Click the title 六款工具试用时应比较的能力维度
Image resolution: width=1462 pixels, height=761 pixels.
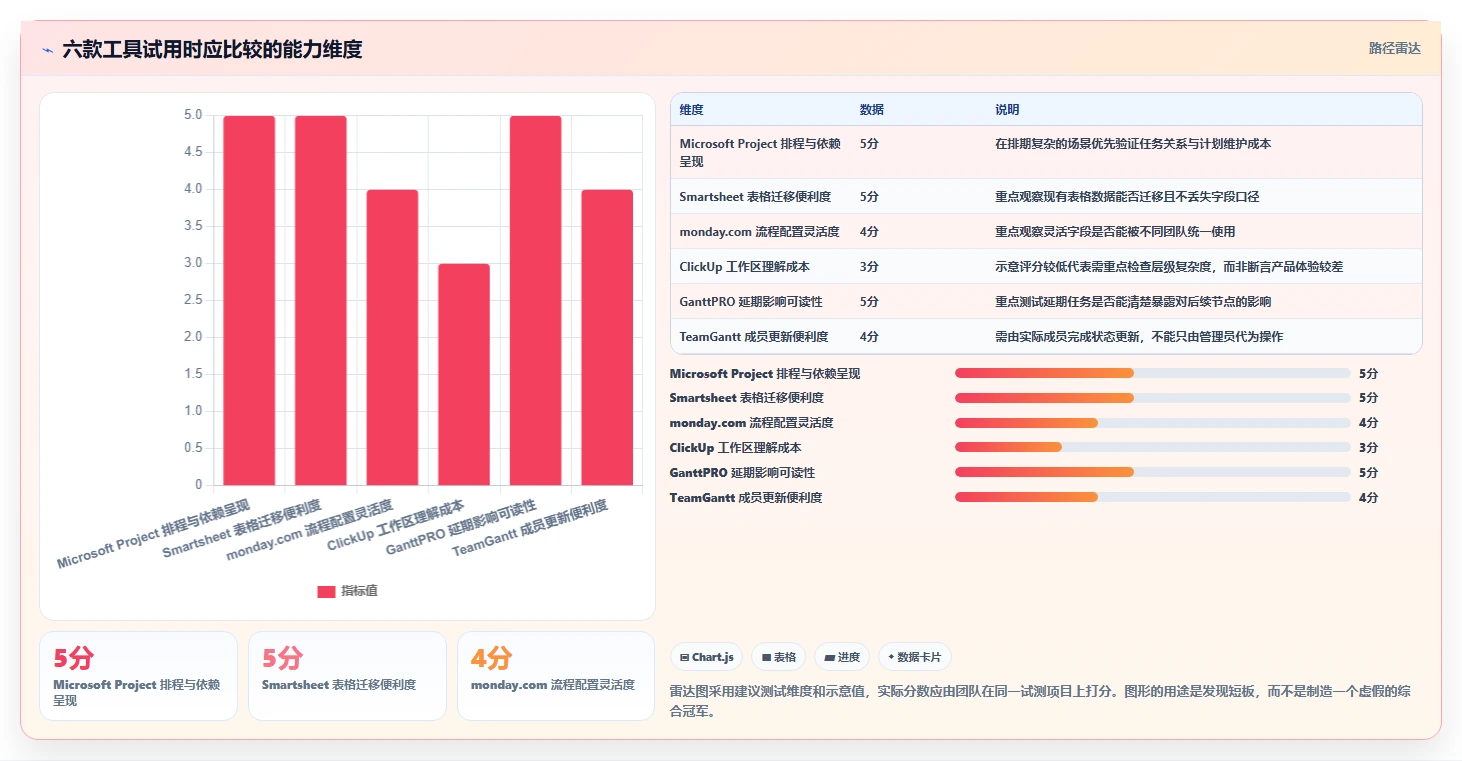click(212, 49)
